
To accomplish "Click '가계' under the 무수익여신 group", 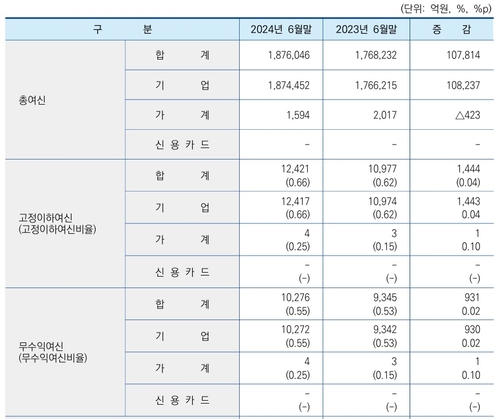I will coord(182,368).
